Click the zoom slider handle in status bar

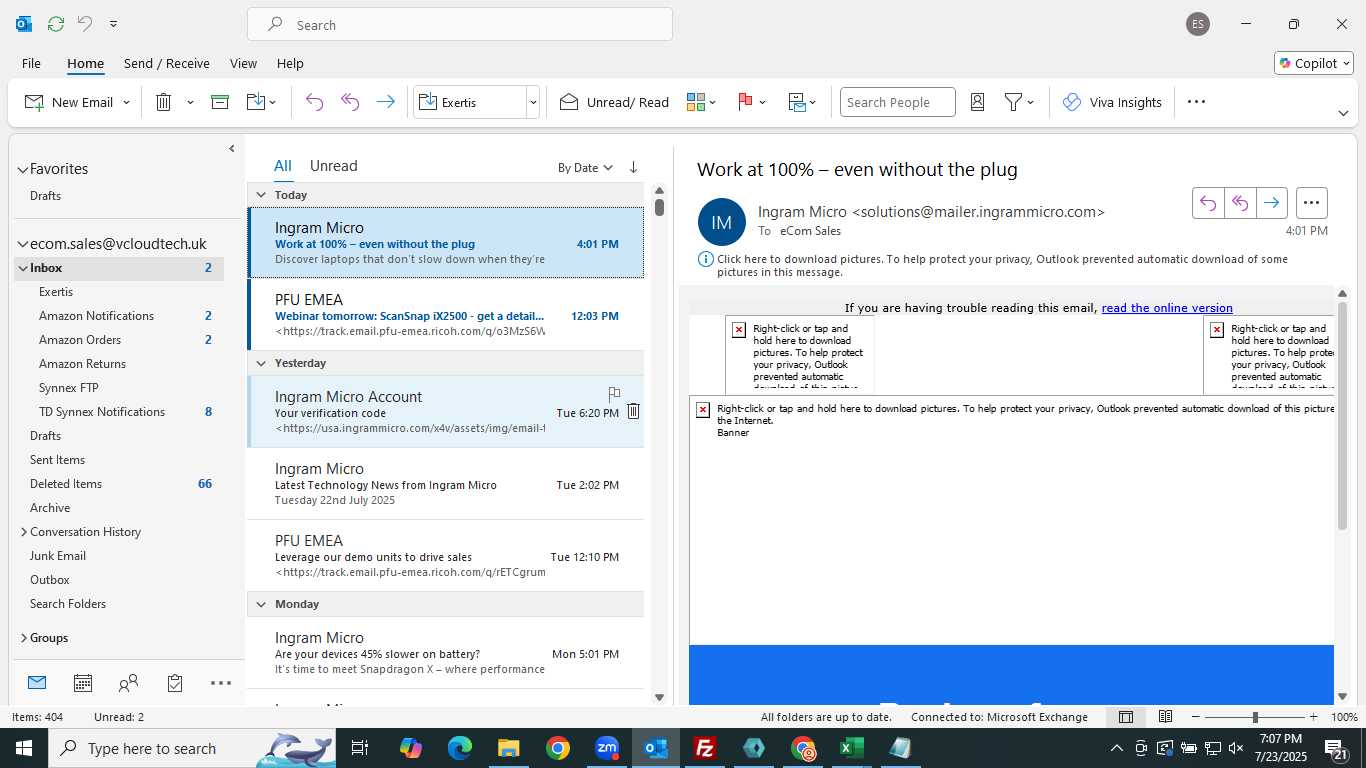(1255, 717)
